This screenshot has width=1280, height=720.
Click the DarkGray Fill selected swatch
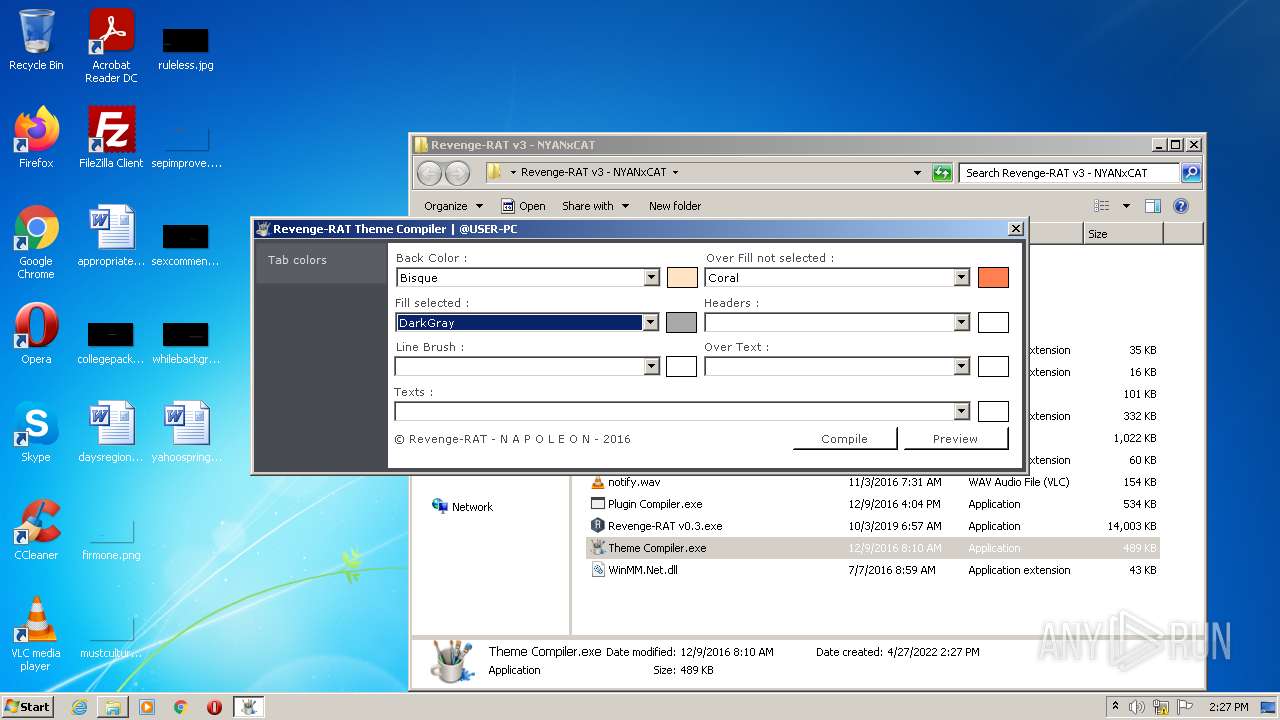[x=682, y=323]
